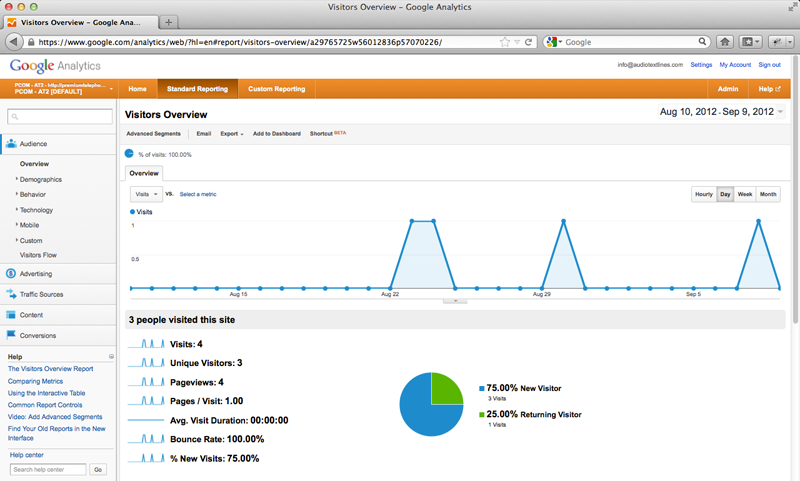Open the Export dropdown menu

pos(232,134)
